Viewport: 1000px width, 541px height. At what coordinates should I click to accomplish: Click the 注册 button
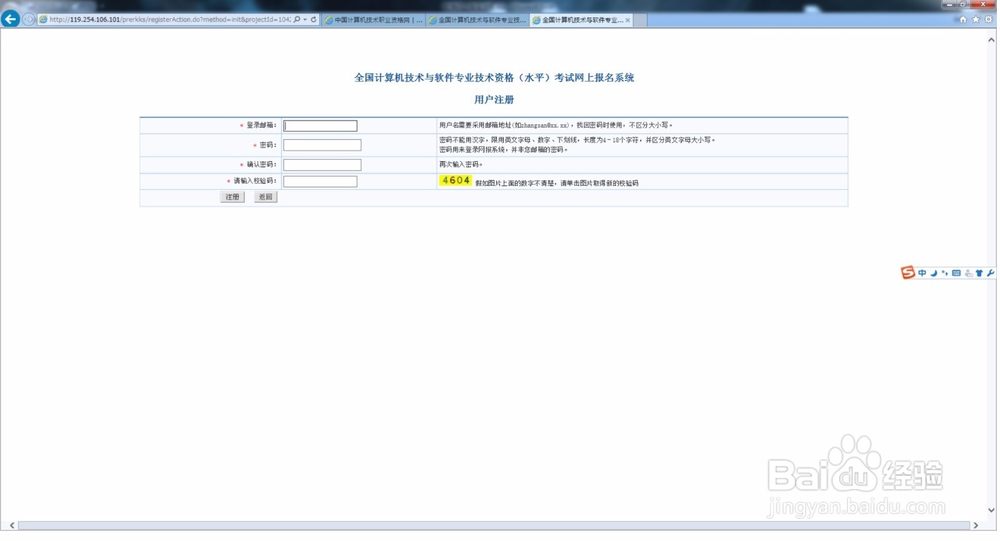[x=232, y=197]
